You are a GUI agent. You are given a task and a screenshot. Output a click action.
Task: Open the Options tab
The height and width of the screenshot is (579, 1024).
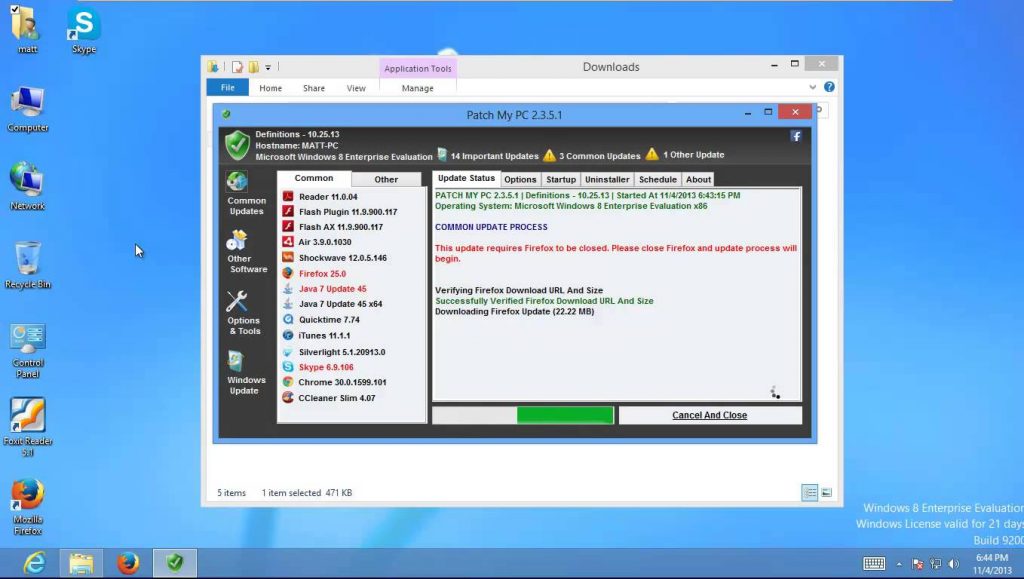[520, 180]
